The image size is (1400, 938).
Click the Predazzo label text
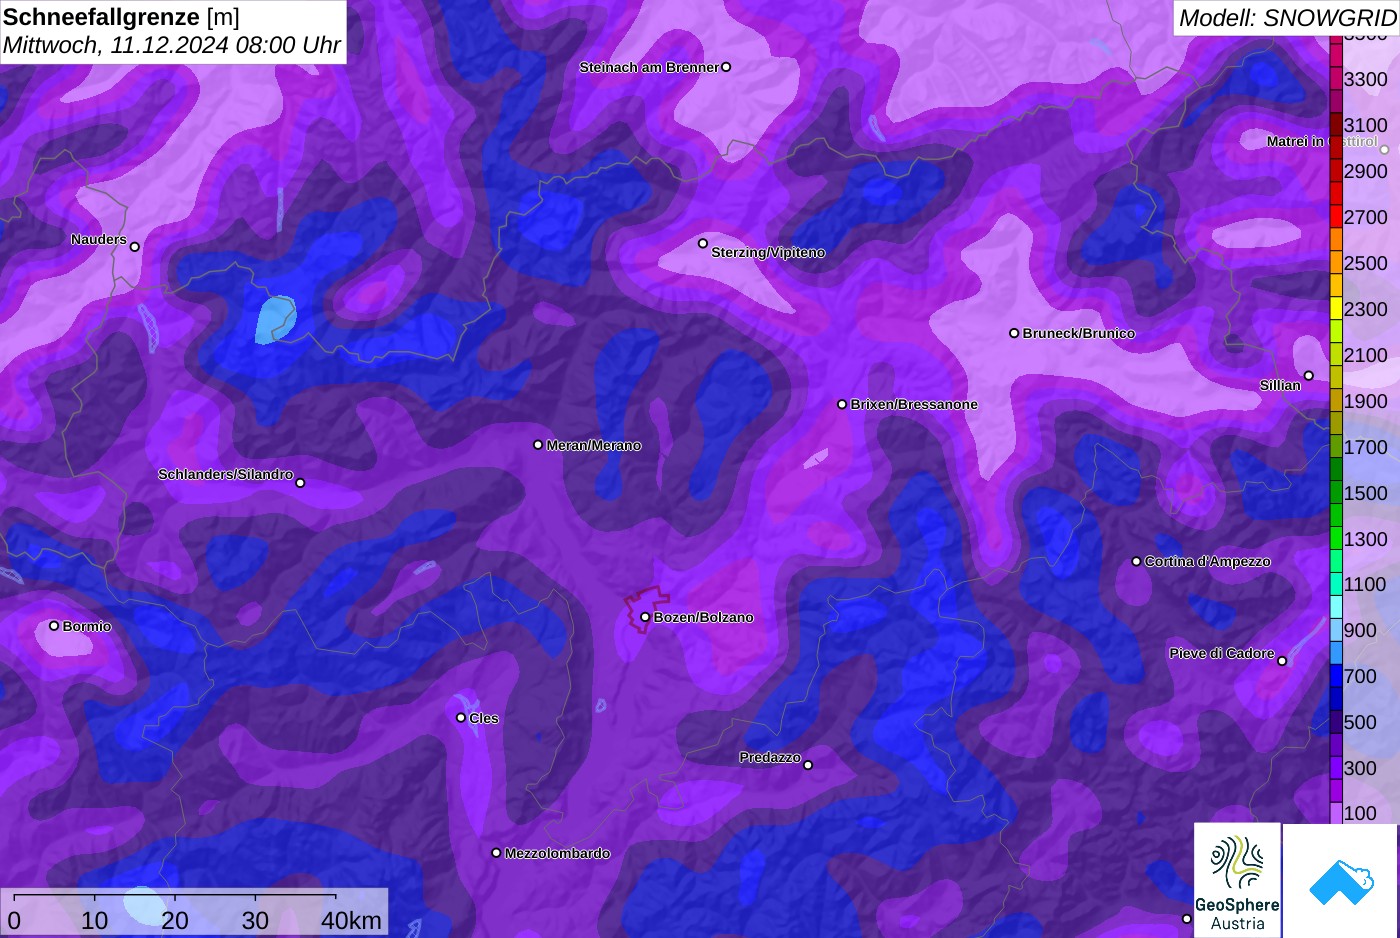770,757
